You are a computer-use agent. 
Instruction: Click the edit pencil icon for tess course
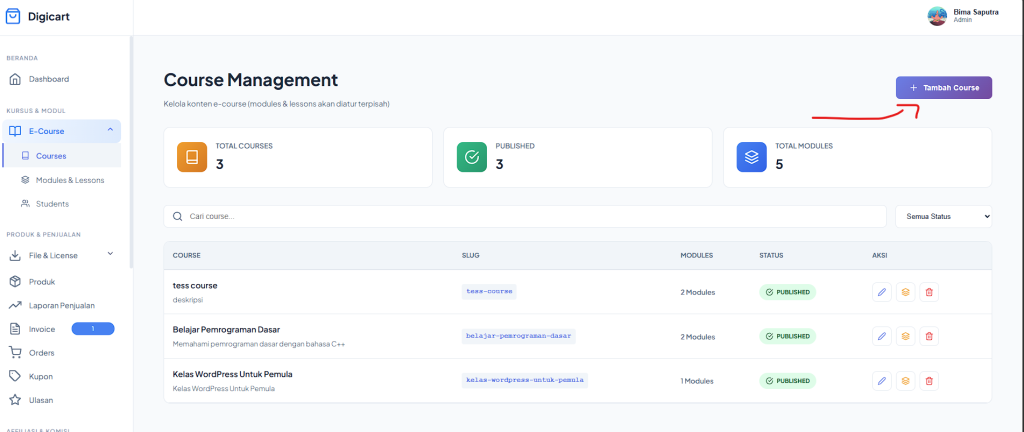pos(881,292)
